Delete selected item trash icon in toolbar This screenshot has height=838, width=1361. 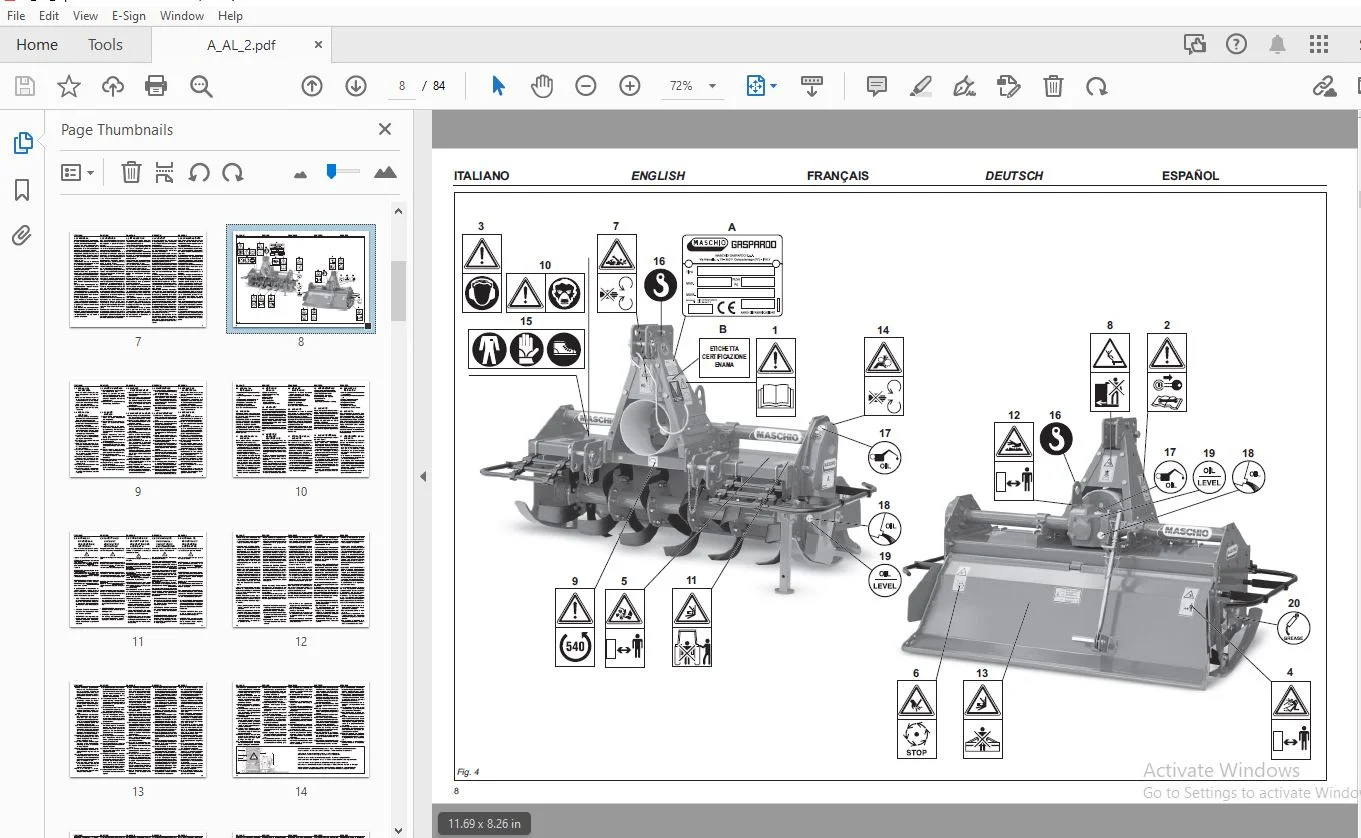click(x=1053, y=87)
